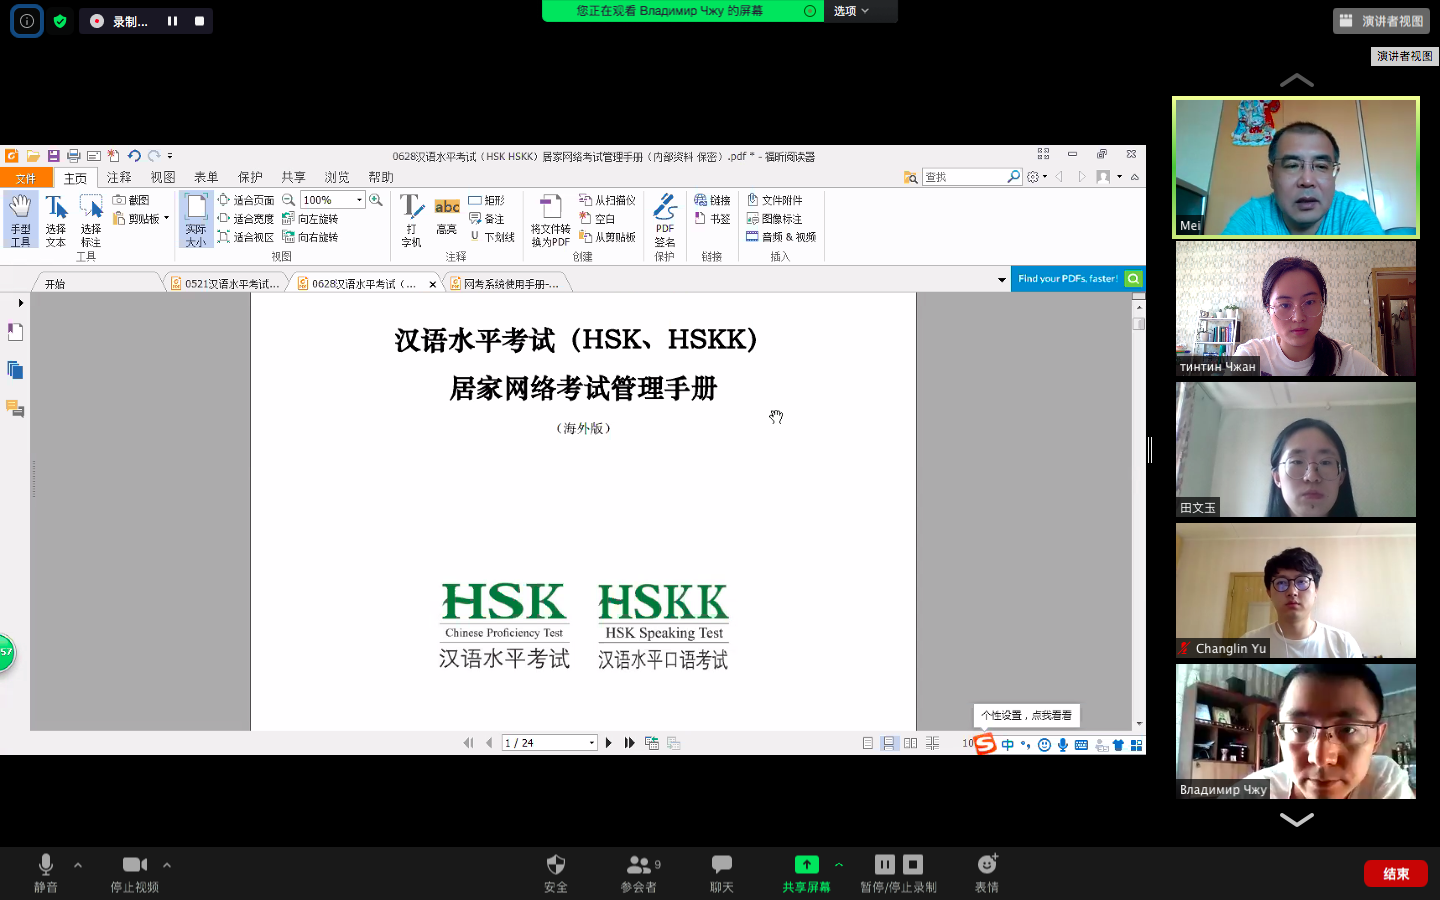
Task: Toggle facing pages view in status bar
Action: click(910, 743)
